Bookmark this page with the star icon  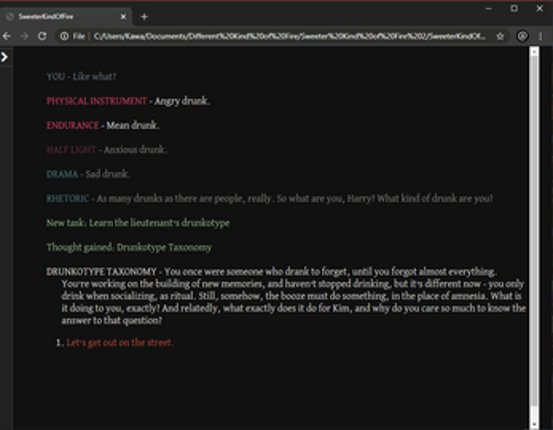[500, 36]
